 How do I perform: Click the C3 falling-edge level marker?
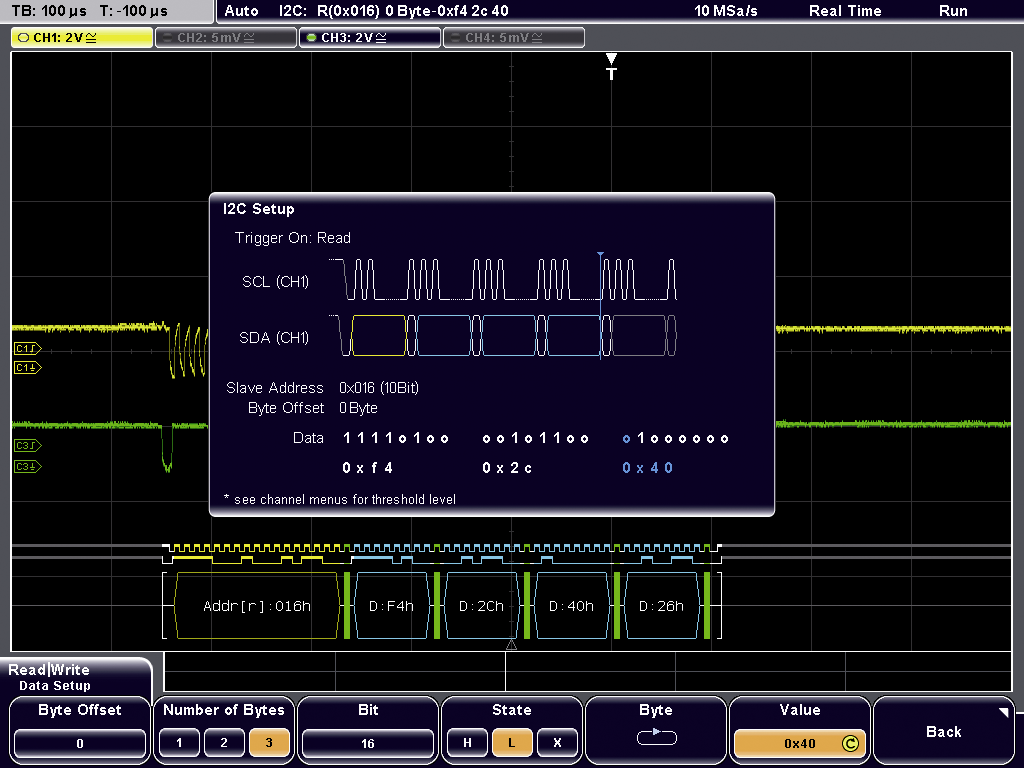tap(27, 466)
